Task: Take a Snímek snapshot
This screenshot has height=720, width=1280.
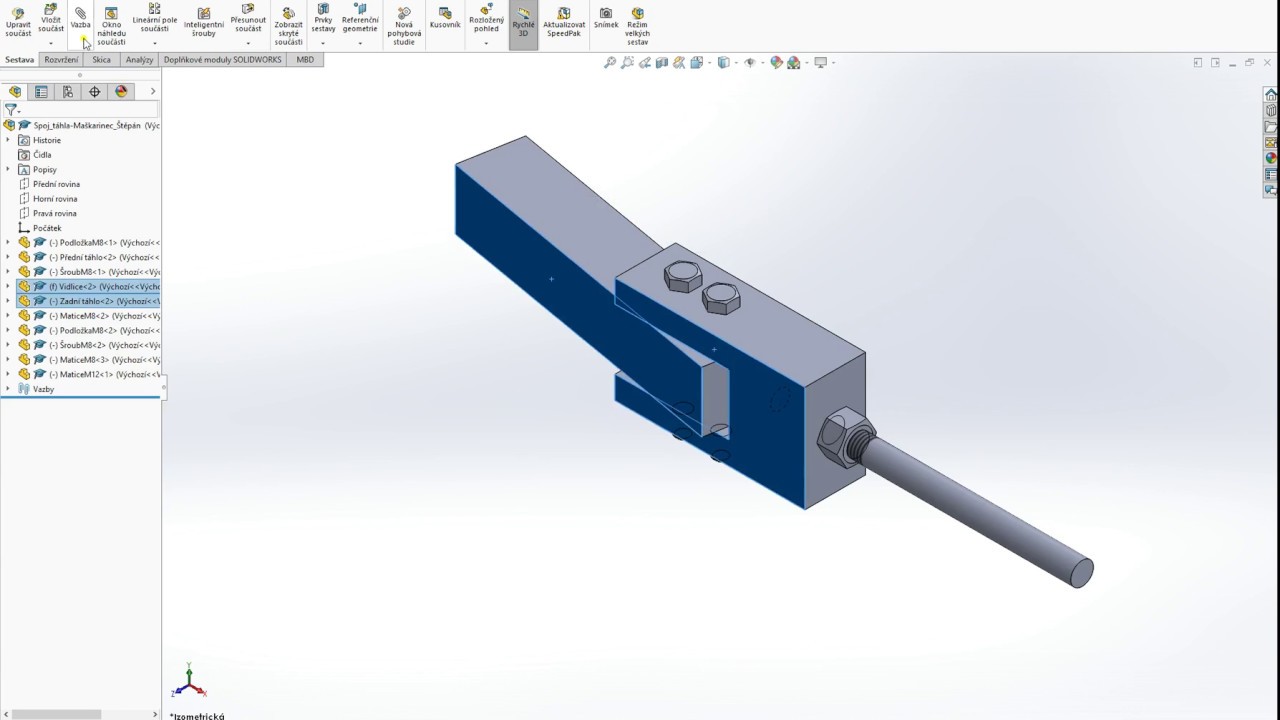Action: click(x=606, y=18)
